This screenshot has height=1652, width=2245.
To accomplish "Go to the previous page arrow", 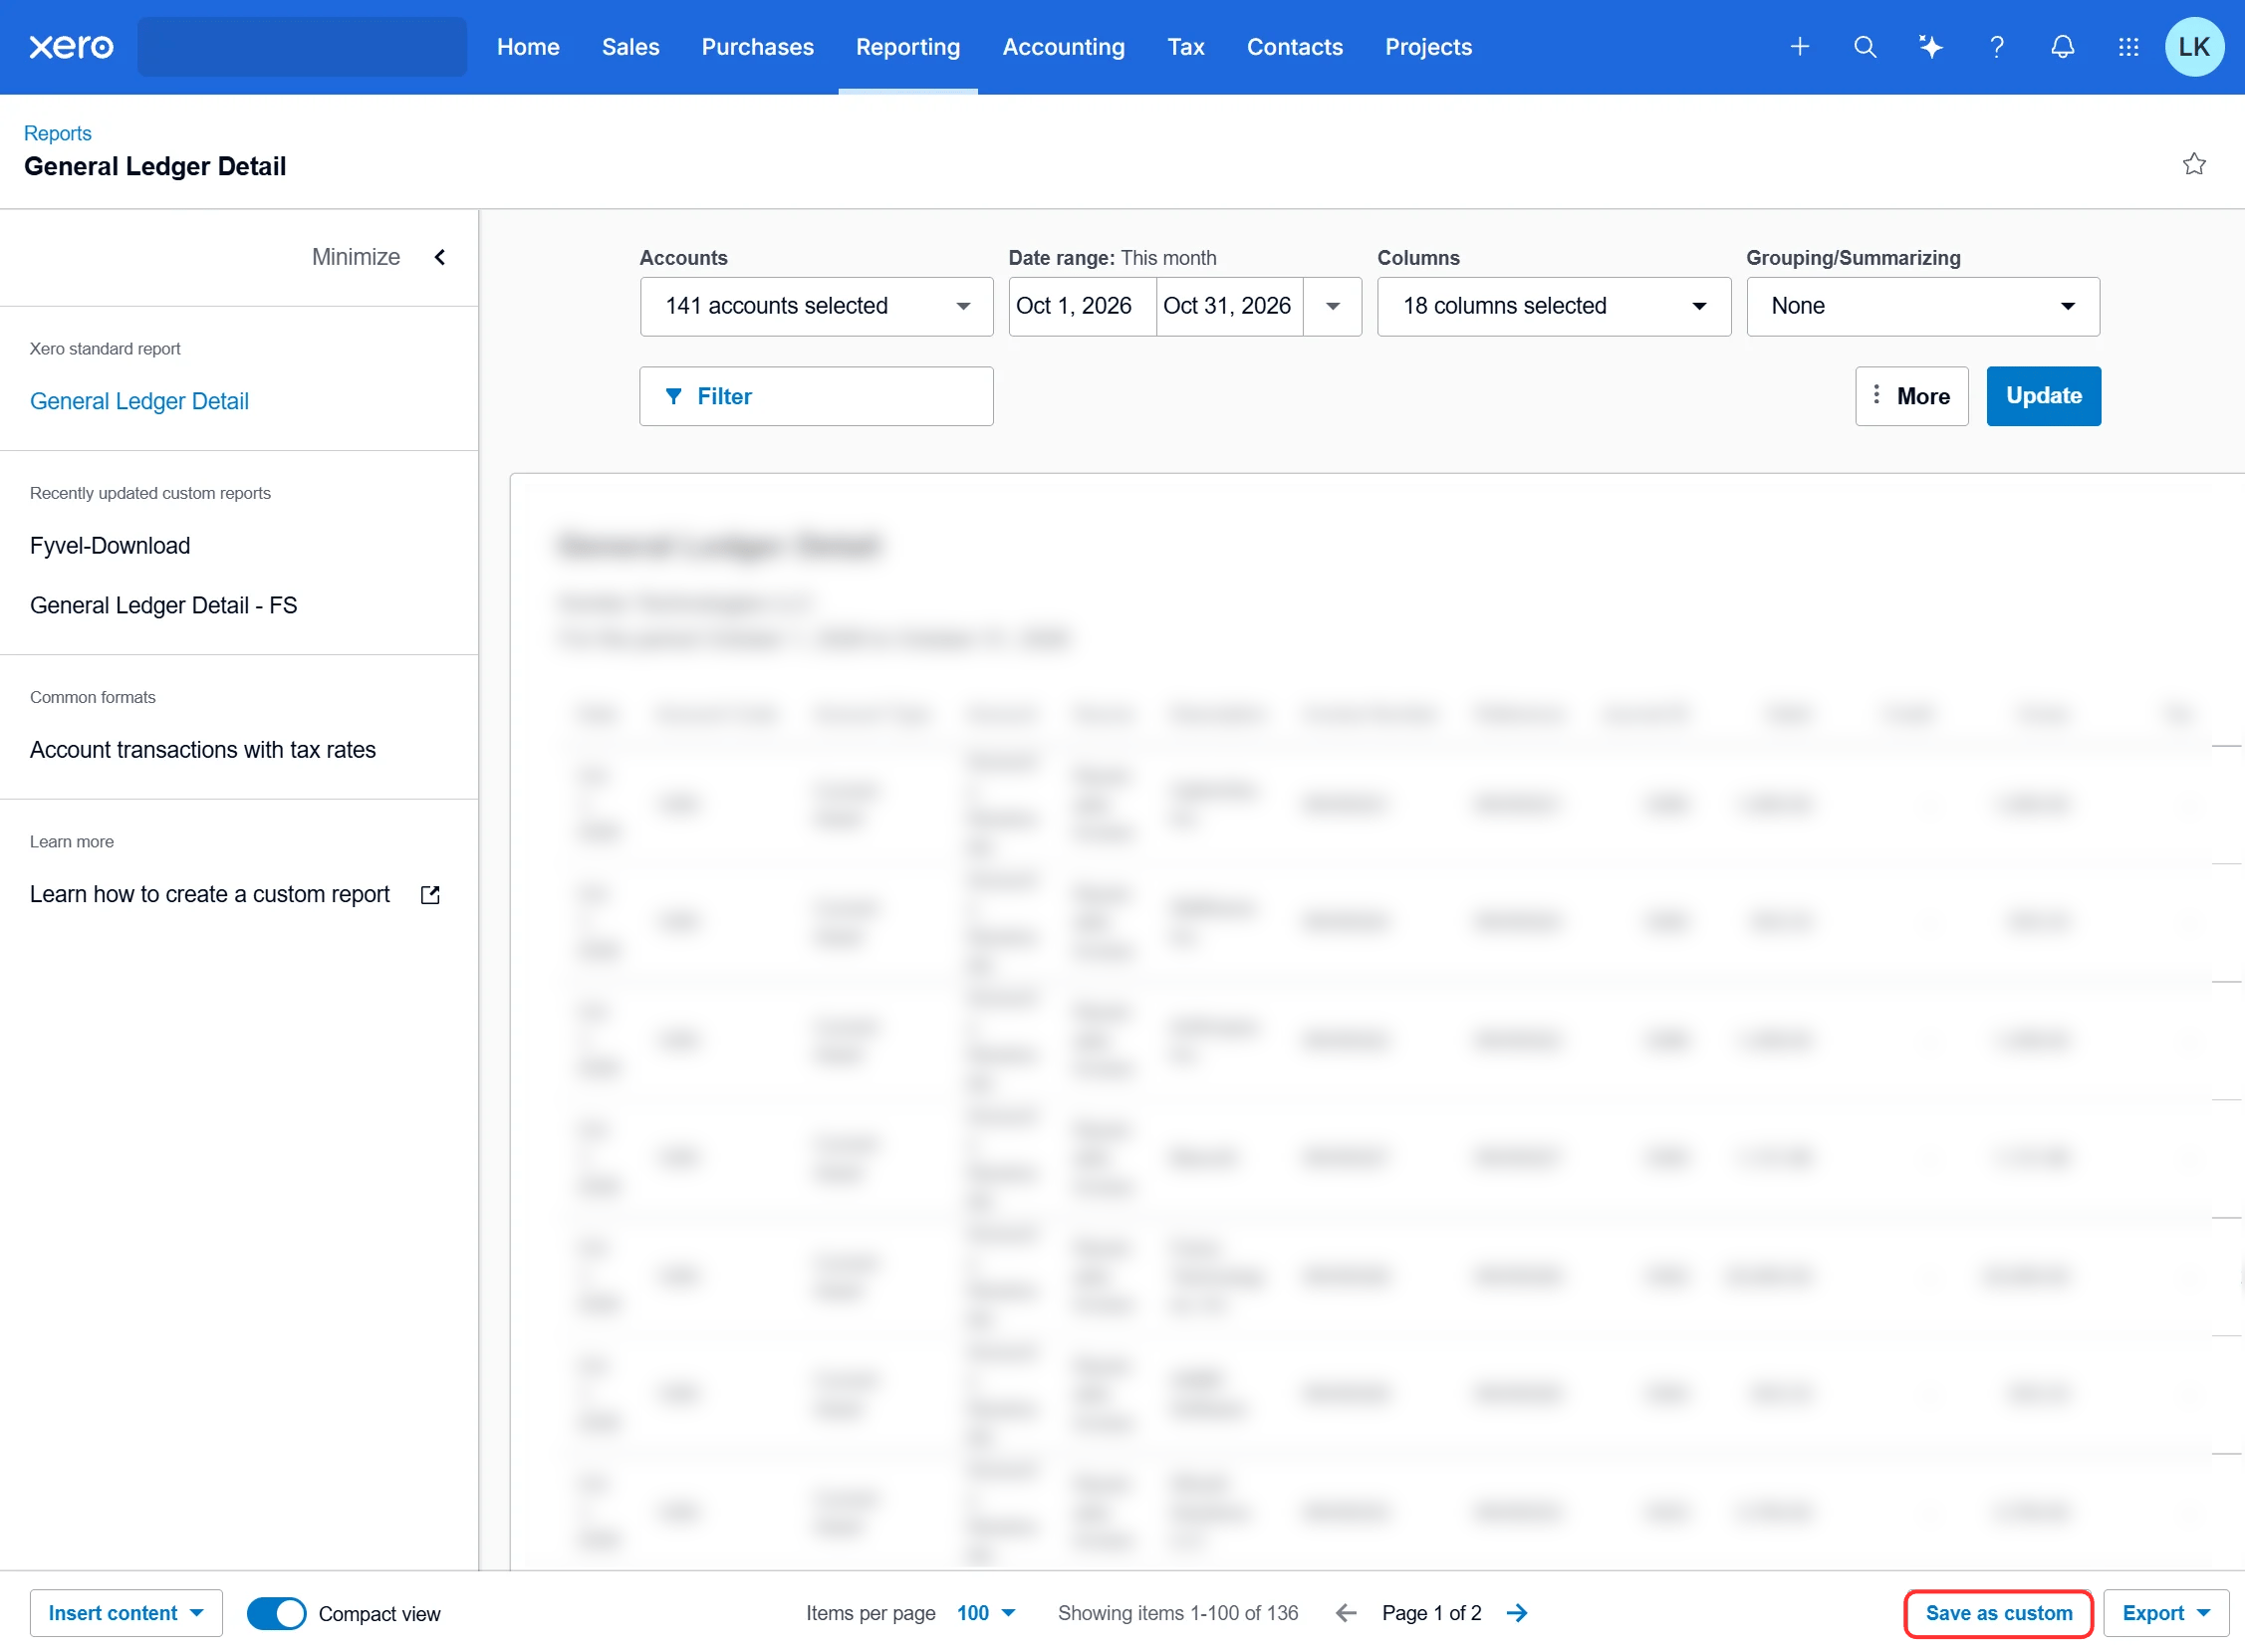I will 1347,1613.
